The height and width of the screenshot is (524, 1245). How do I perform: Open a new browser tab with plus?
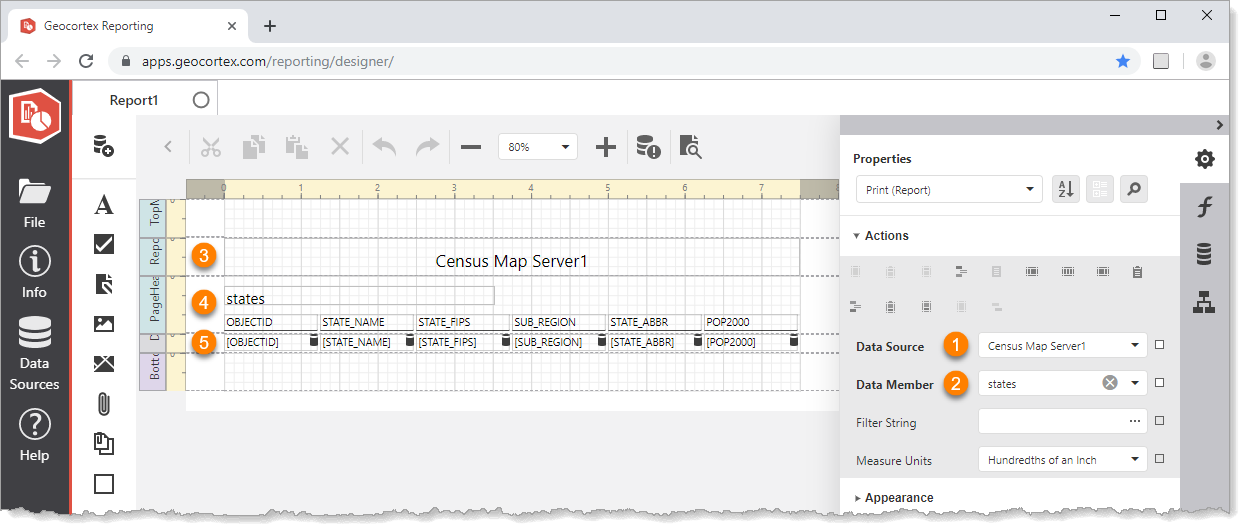tap(269, 26)
